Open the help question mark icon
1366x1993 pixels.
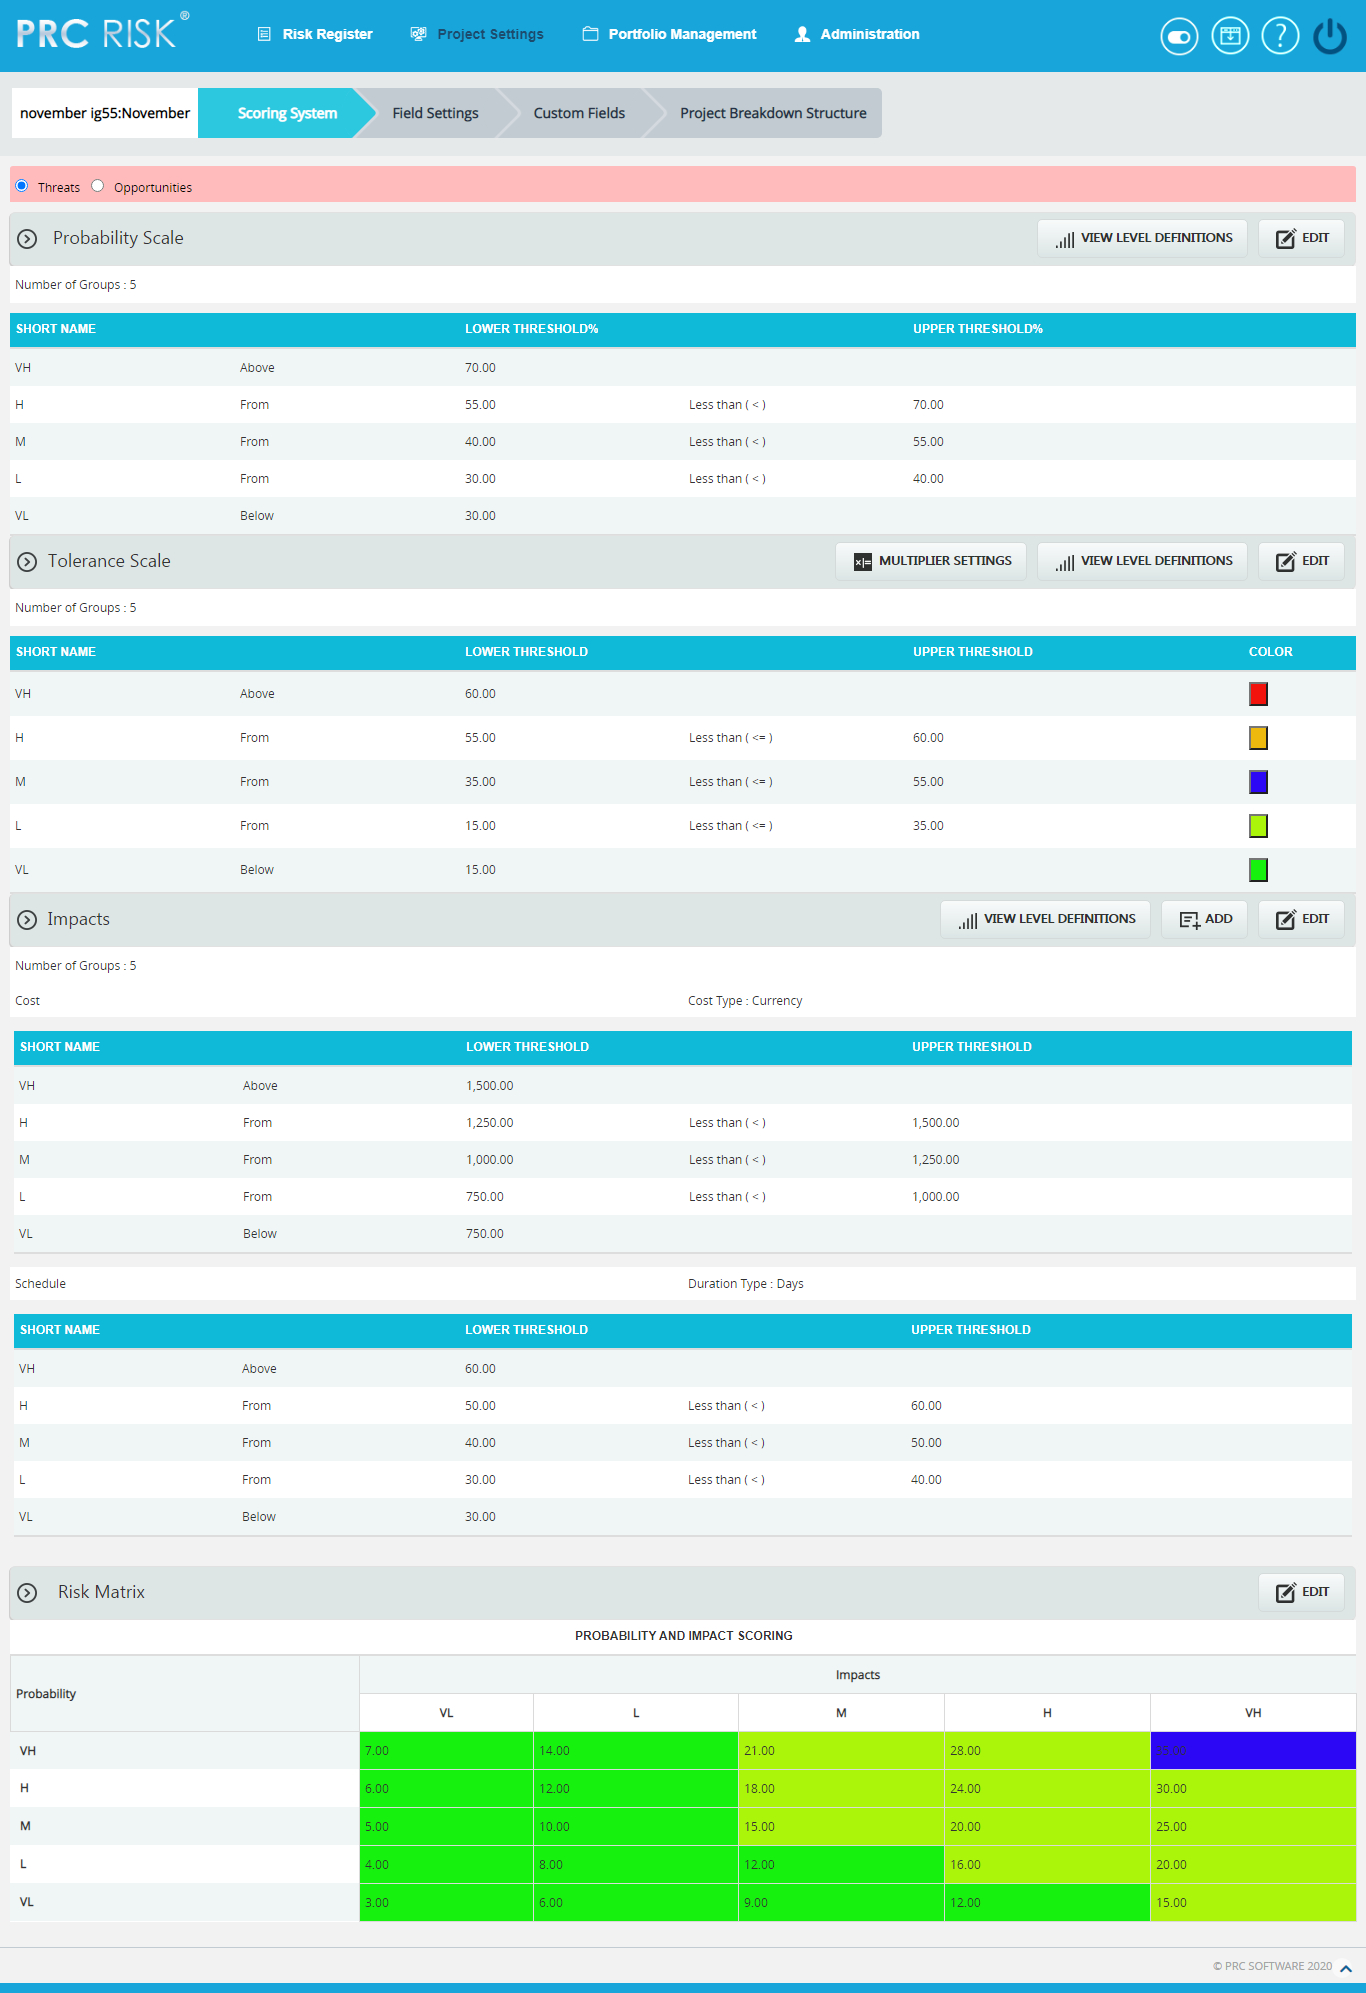coord(1280,36)
